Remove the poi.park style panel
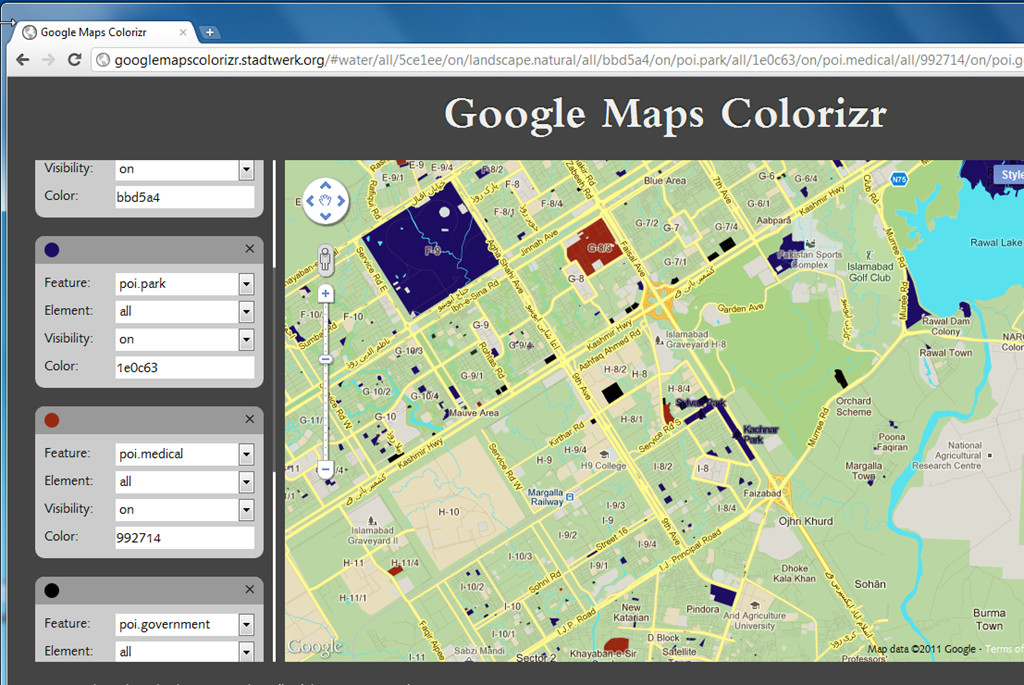Viewport: 1024px width, 685px height. pyautogui.click(x=249, y=249)
